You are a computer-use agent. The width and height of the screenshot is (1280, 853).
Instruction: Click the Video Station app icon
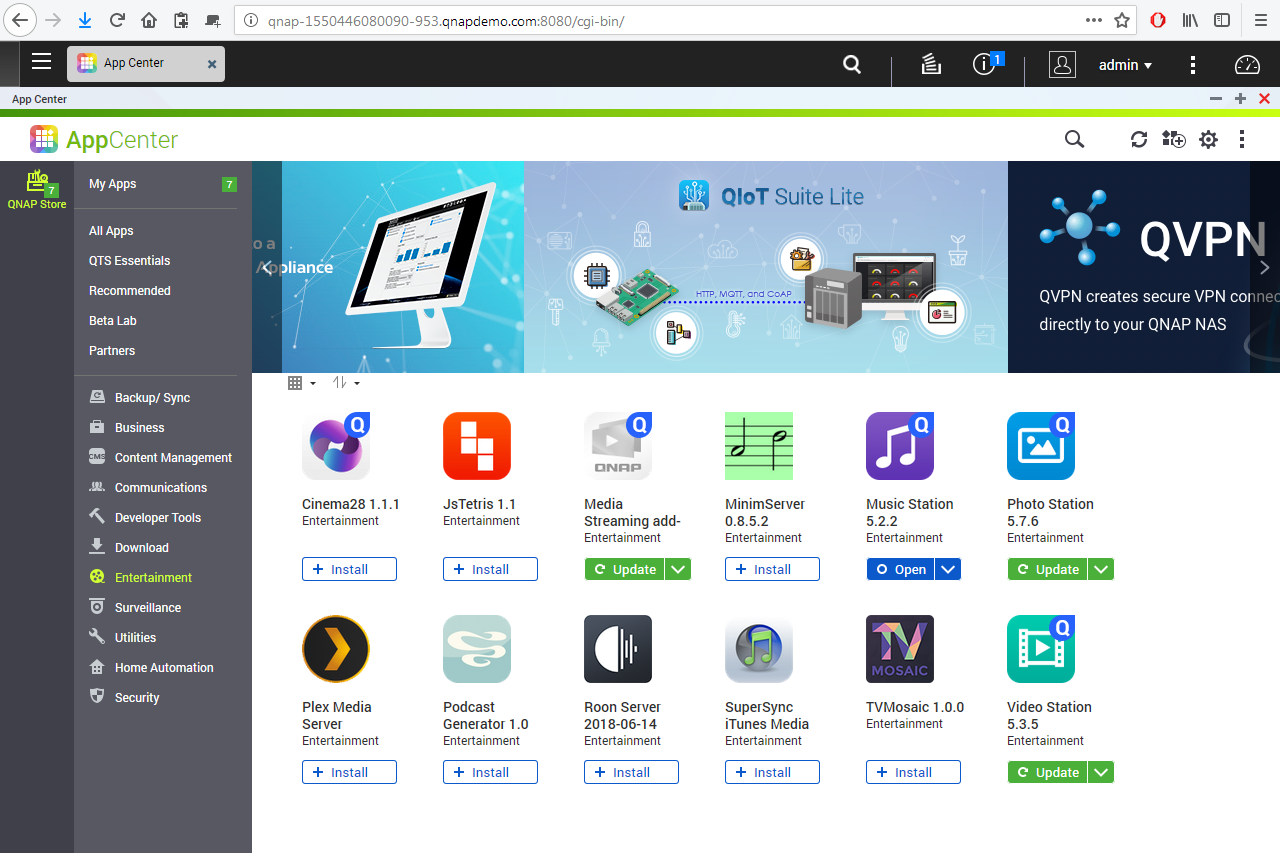[1041, 649]
